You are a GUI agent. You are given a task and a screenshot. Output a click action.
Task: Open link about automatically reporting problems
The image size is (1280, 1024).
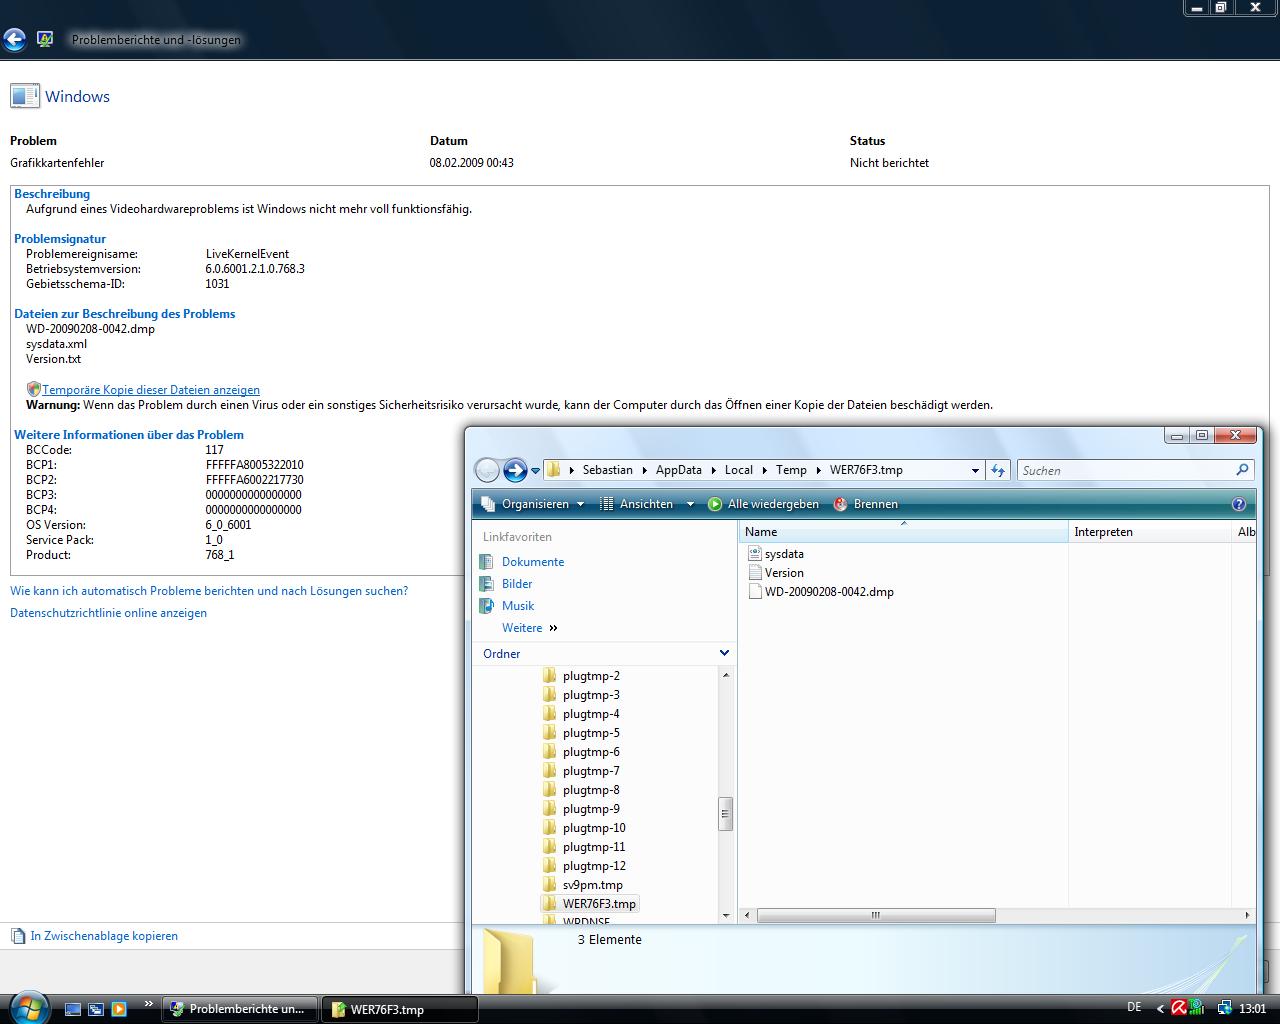click(x=209, y=591)
